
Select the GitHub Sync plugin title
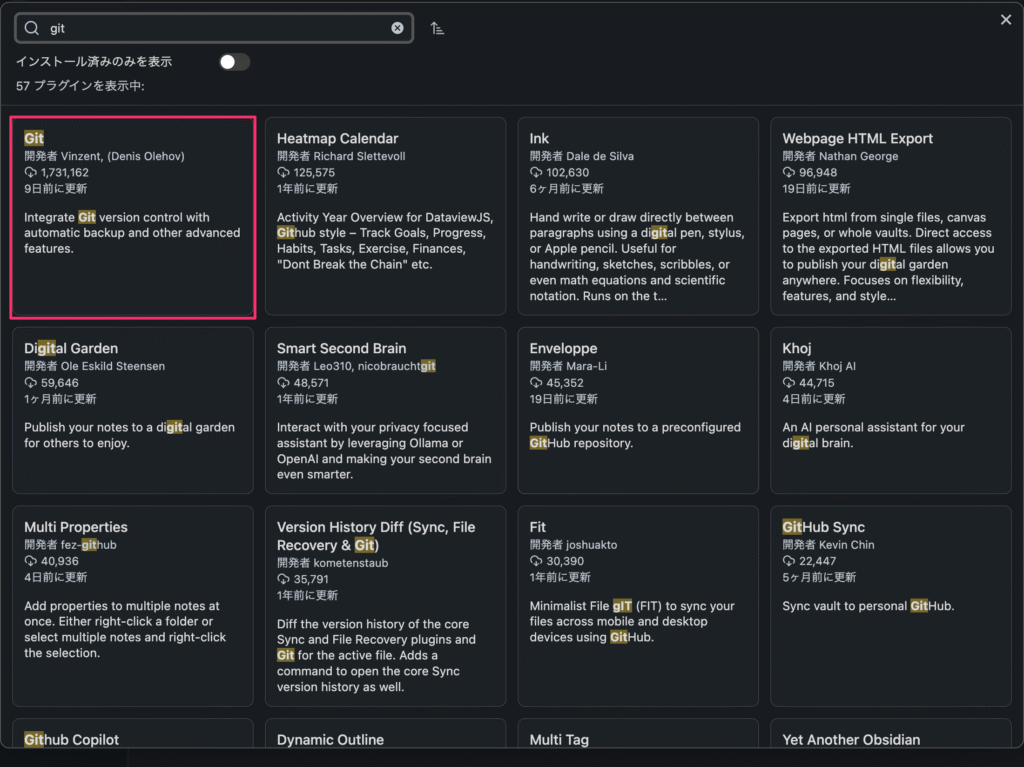[824, 527]
